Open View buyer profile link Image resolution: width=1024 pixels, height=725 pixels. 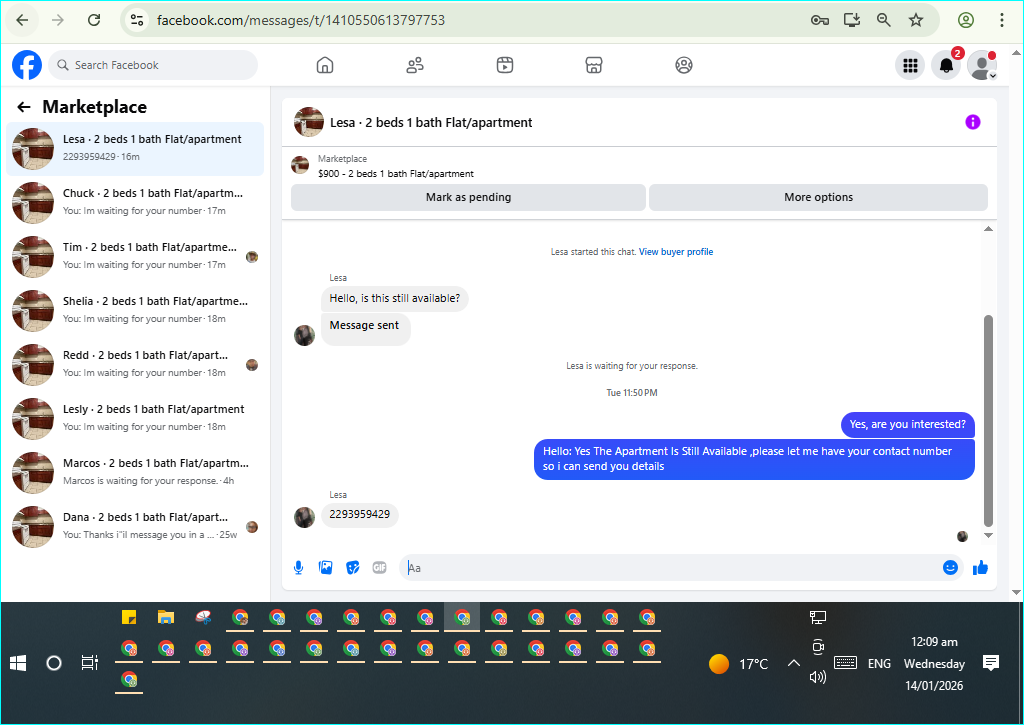pos(676,252)
